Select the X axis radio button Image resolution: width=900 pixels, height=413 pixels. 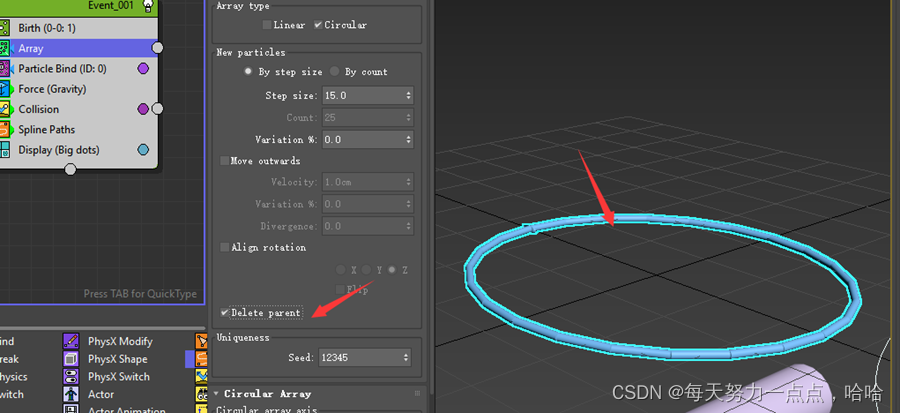coord(340,270)
